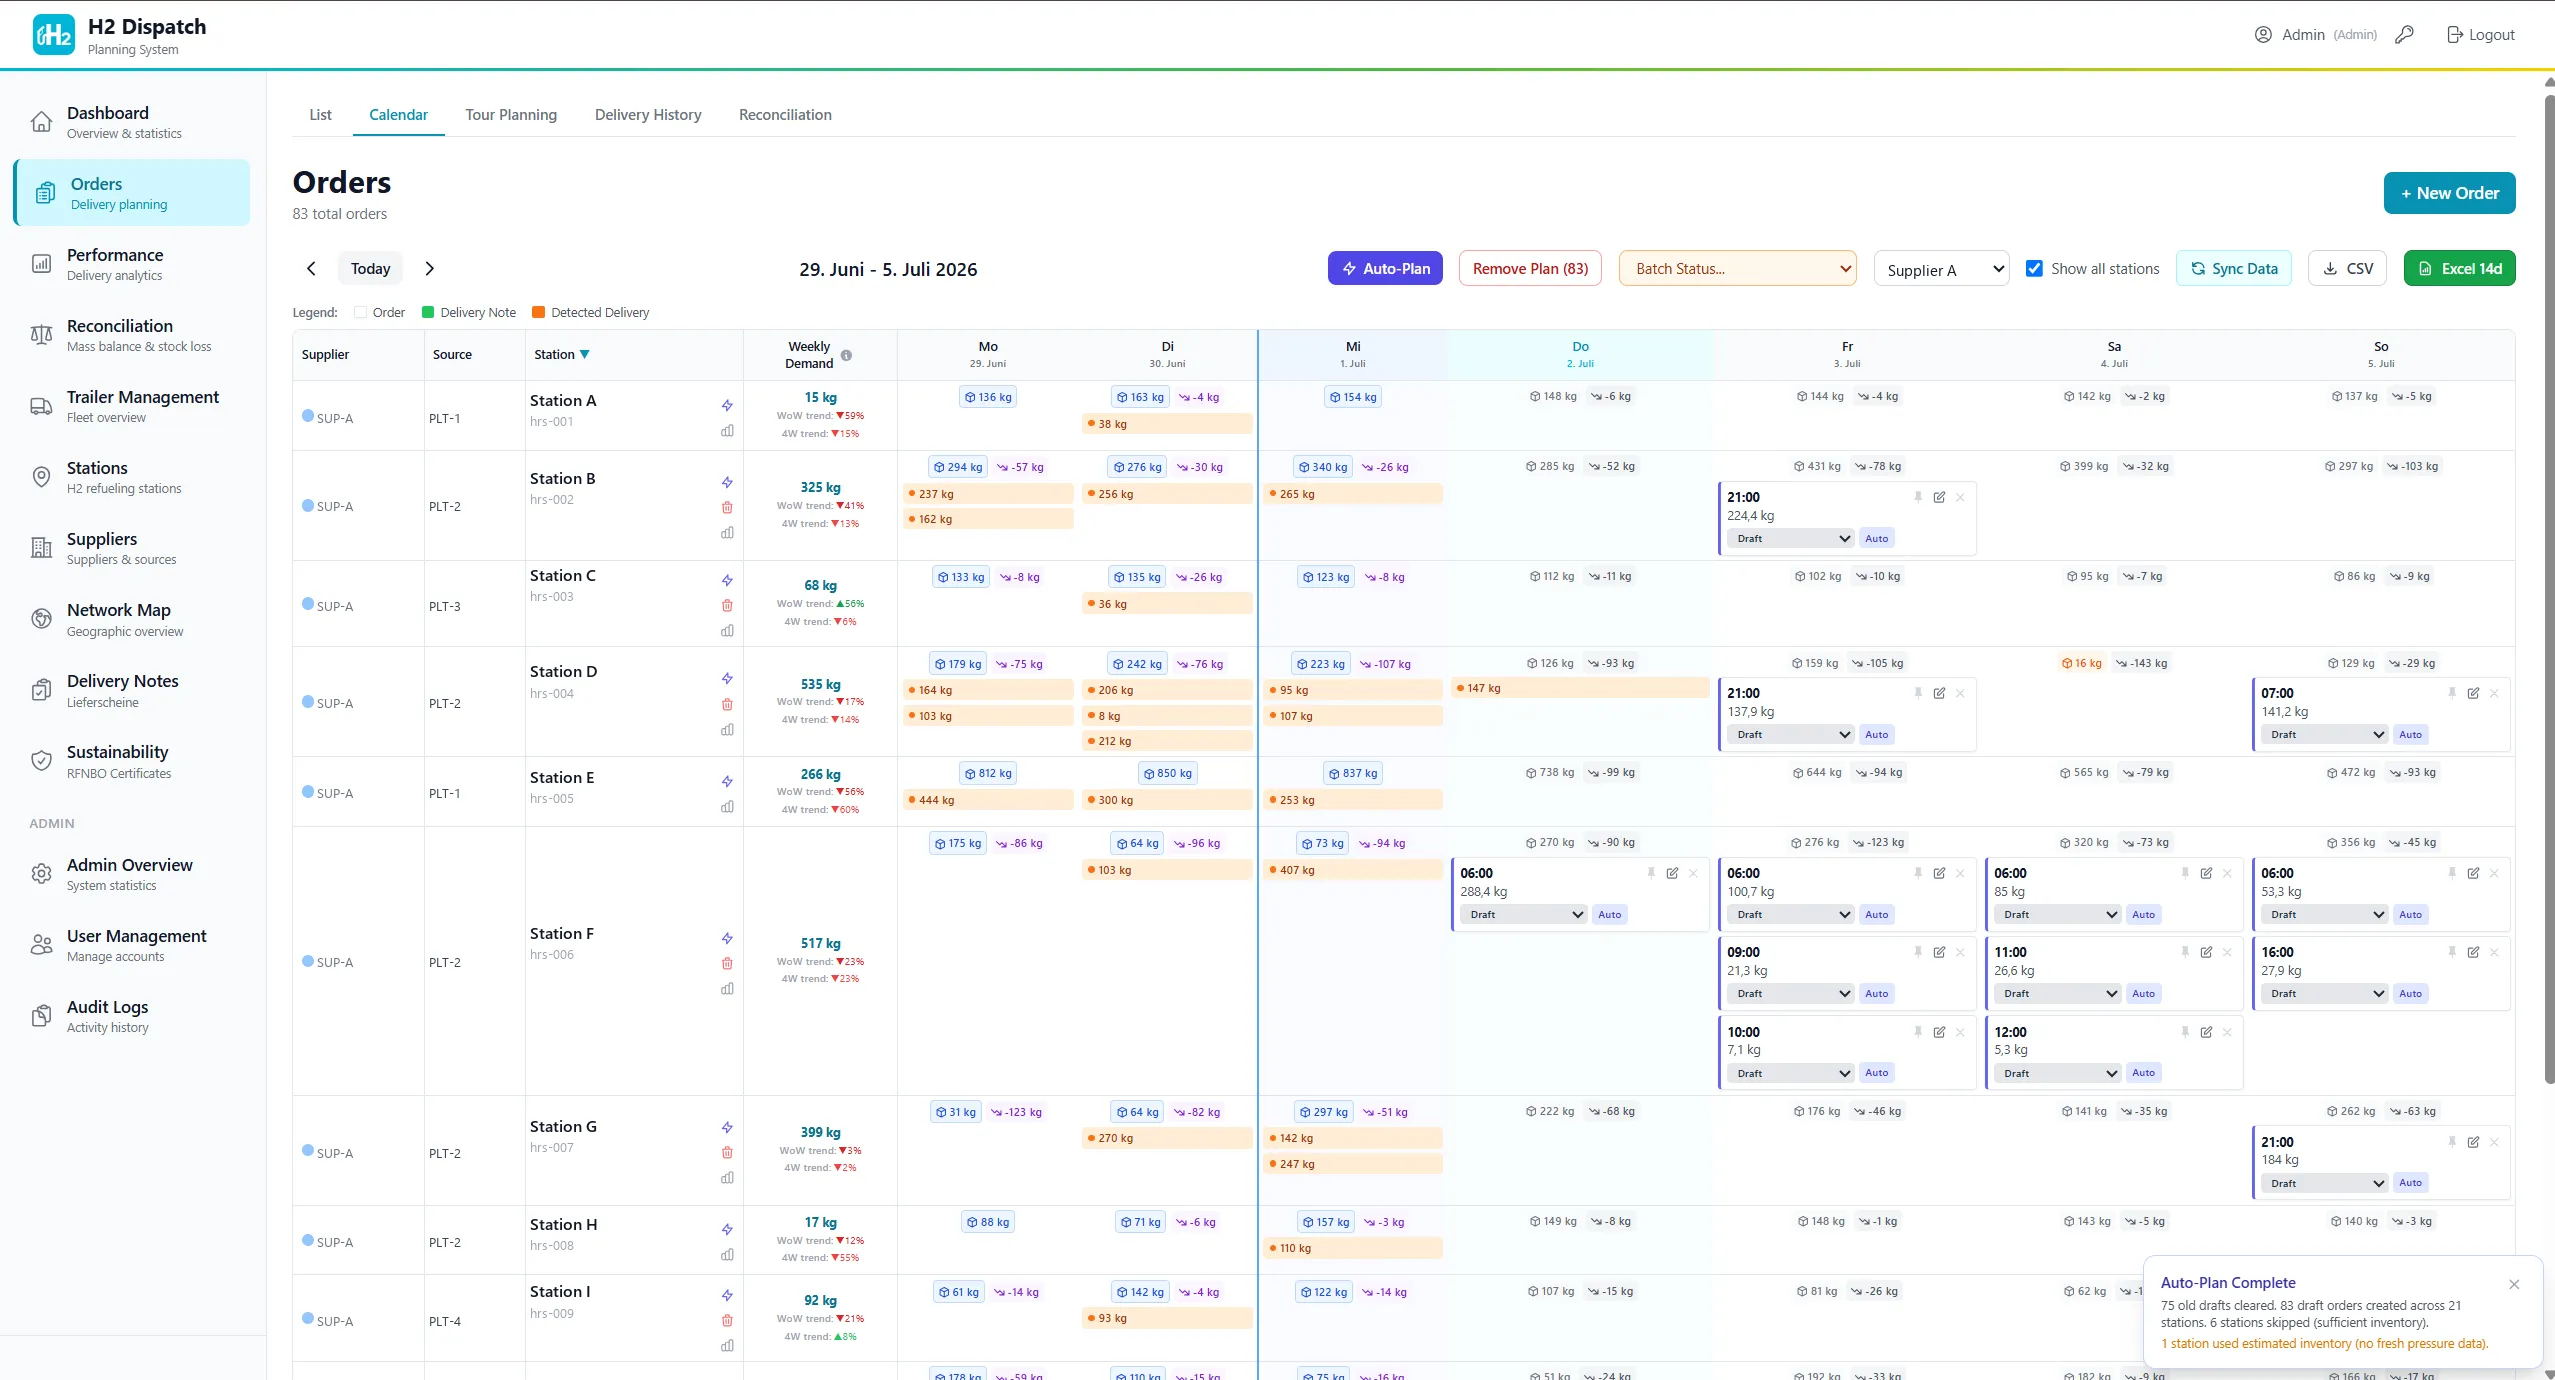
Task: Download the CSV export
Action: point(2347,268)
